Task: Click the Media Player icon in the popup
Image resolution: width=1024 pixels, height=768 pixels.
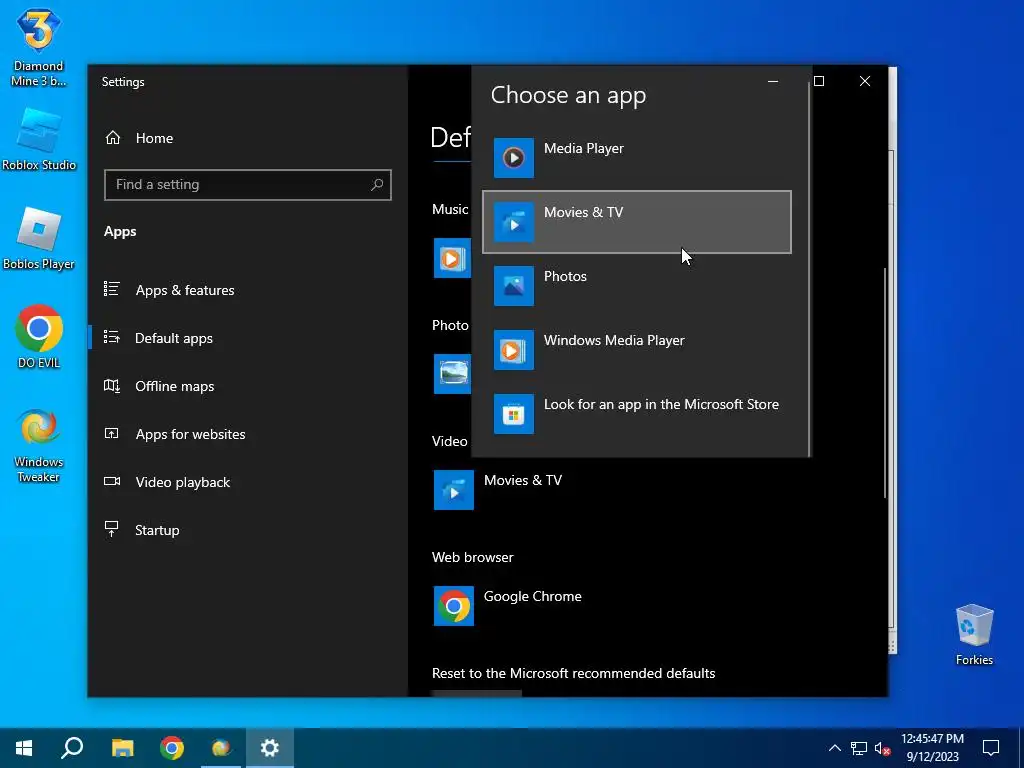Action: click(513, 158)
